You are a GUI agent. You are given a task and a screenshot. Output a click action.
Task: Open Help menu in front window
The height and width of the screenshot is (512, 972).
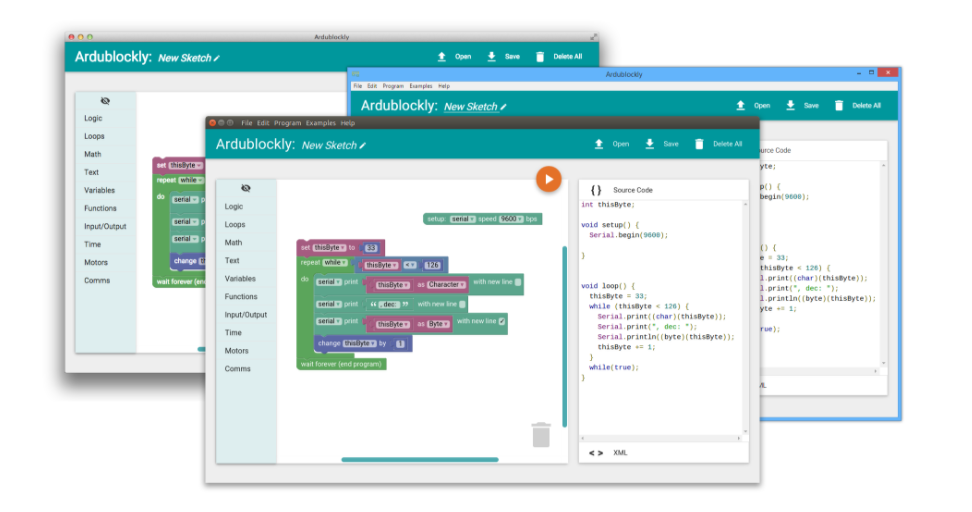(348, 123)
